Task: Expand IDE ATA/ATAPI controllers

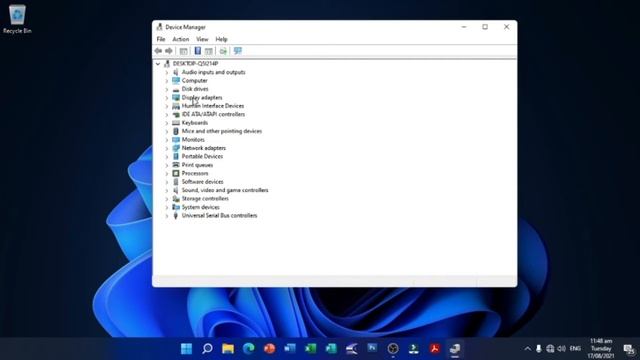Action: pos(167,114)
